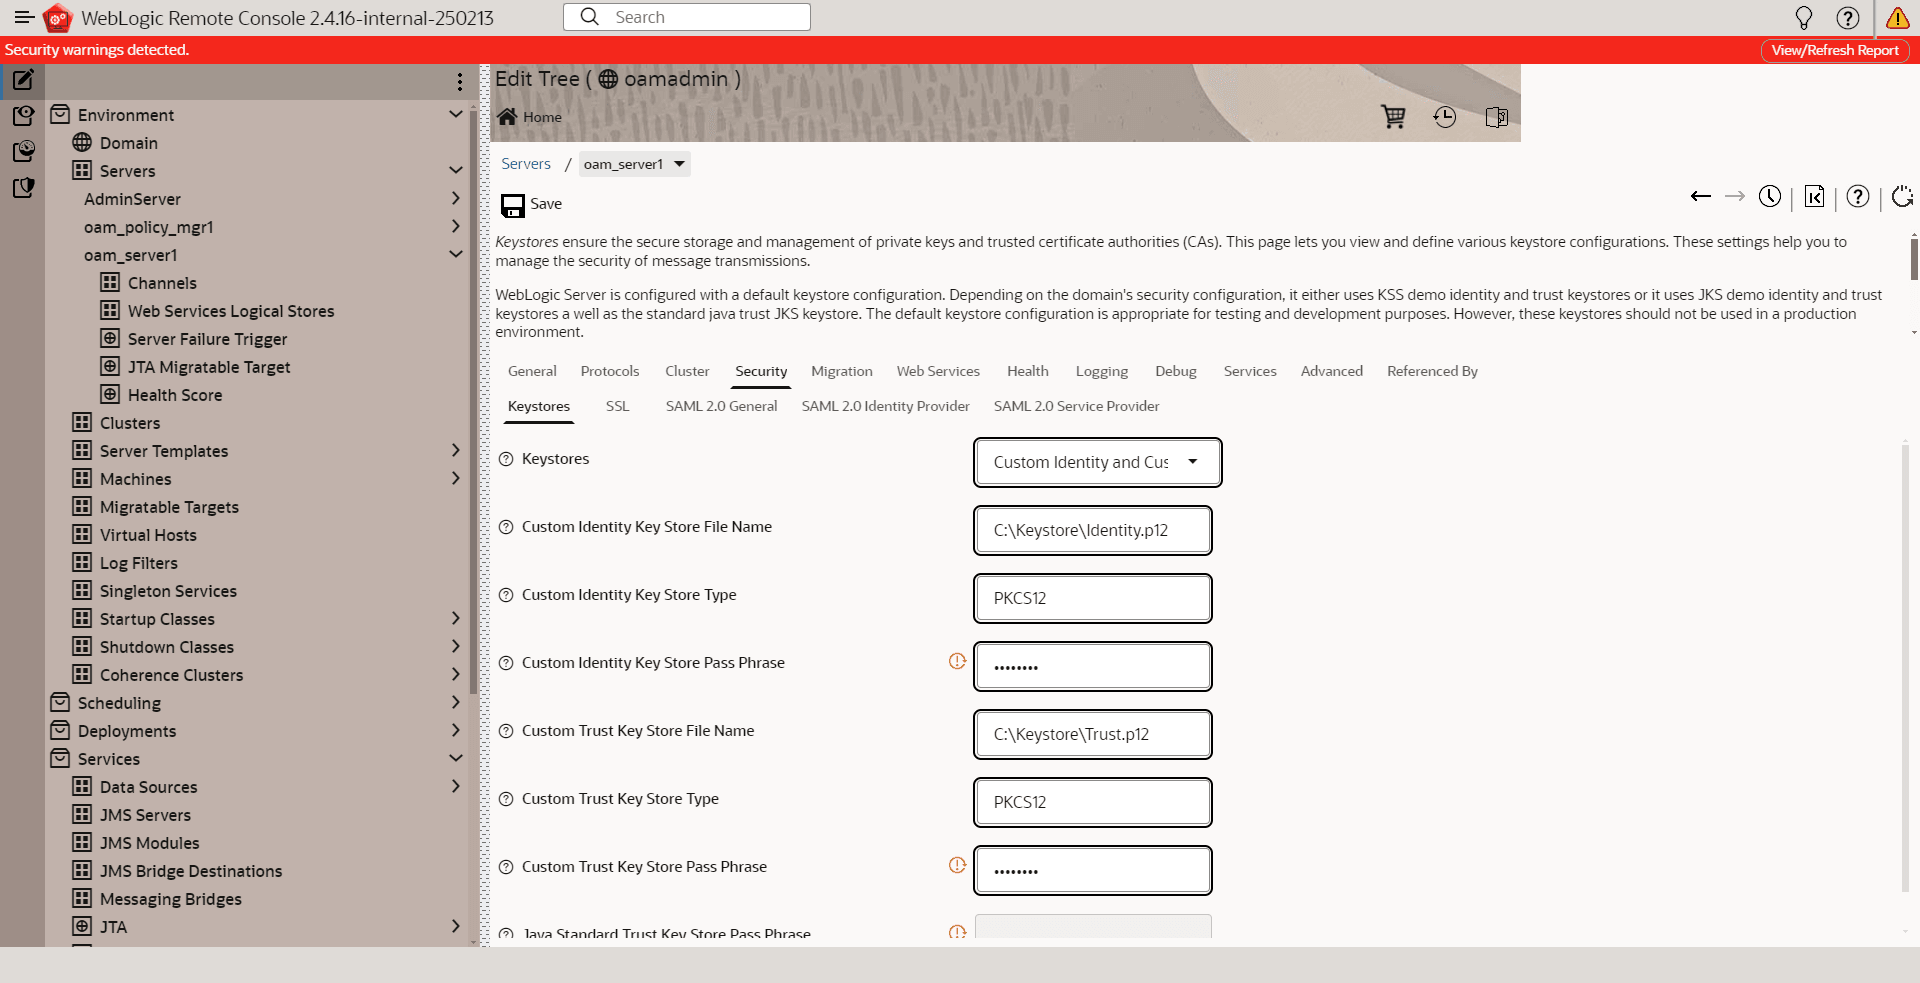Expand the Data Sources node
This screenshot has height=983, width=1920.
(456, 786)
